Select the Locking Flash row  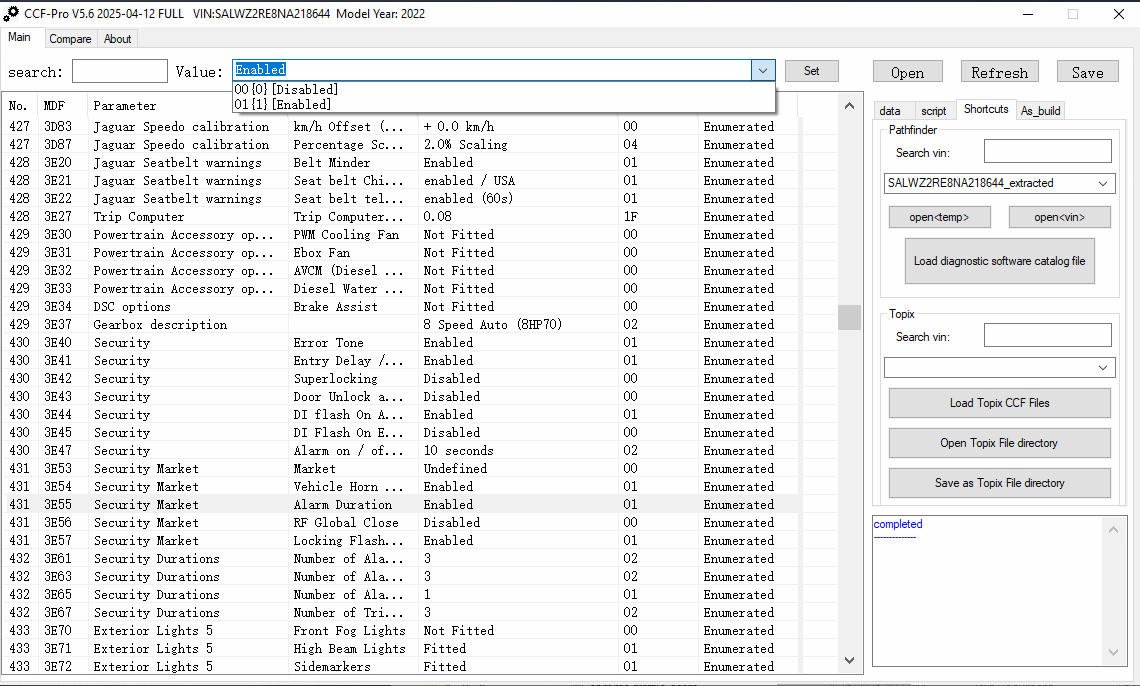pos(400,541)
